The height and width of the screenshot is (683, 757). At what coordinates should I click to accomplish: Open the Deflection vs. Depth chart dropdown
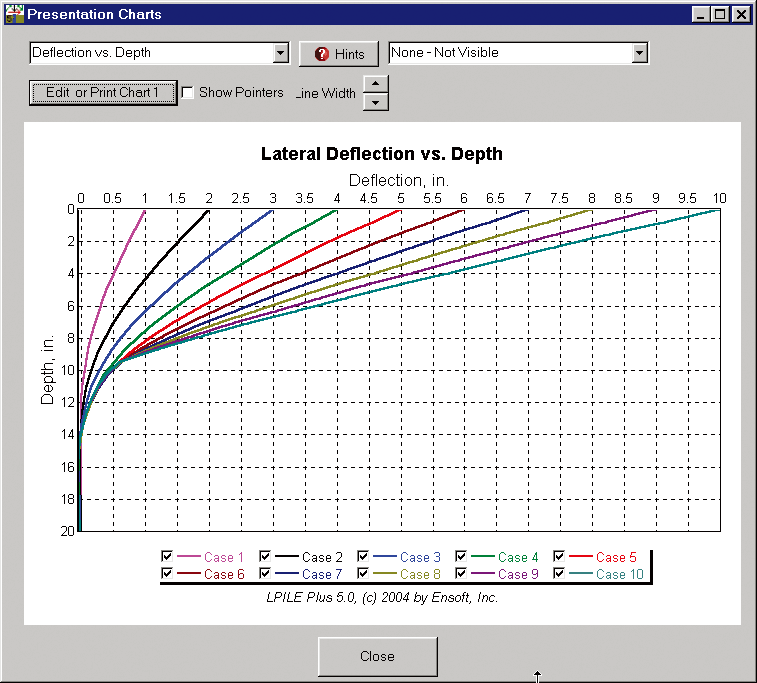(x=280, y=53)
